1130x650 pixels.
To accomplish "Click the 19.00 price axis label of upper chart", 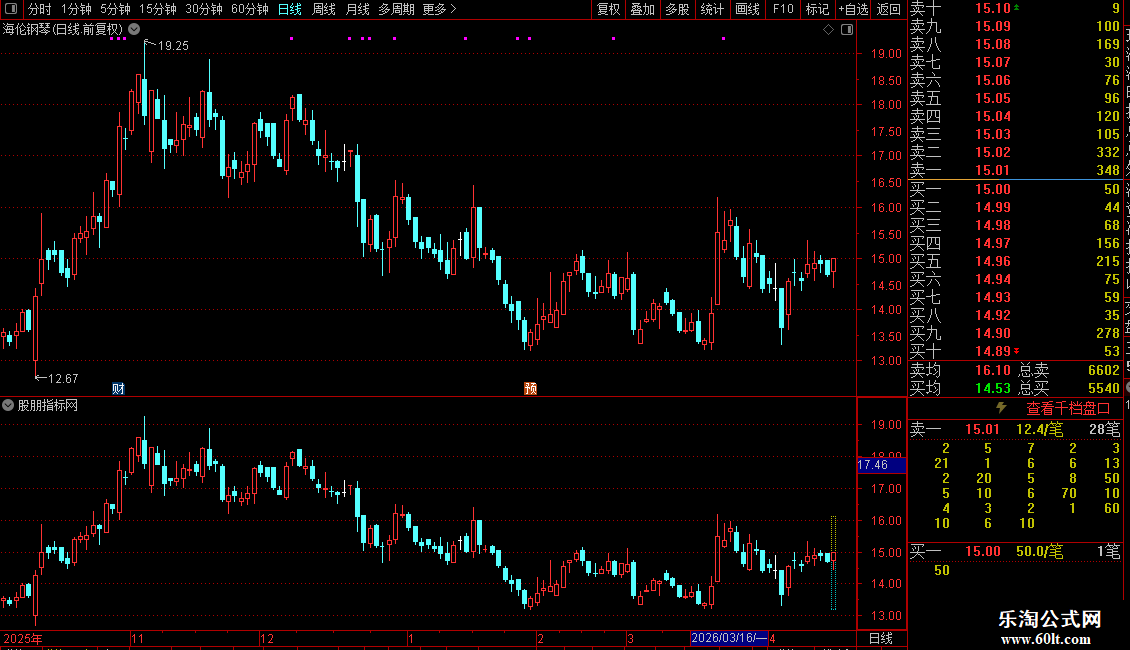I will coord(886,53).
